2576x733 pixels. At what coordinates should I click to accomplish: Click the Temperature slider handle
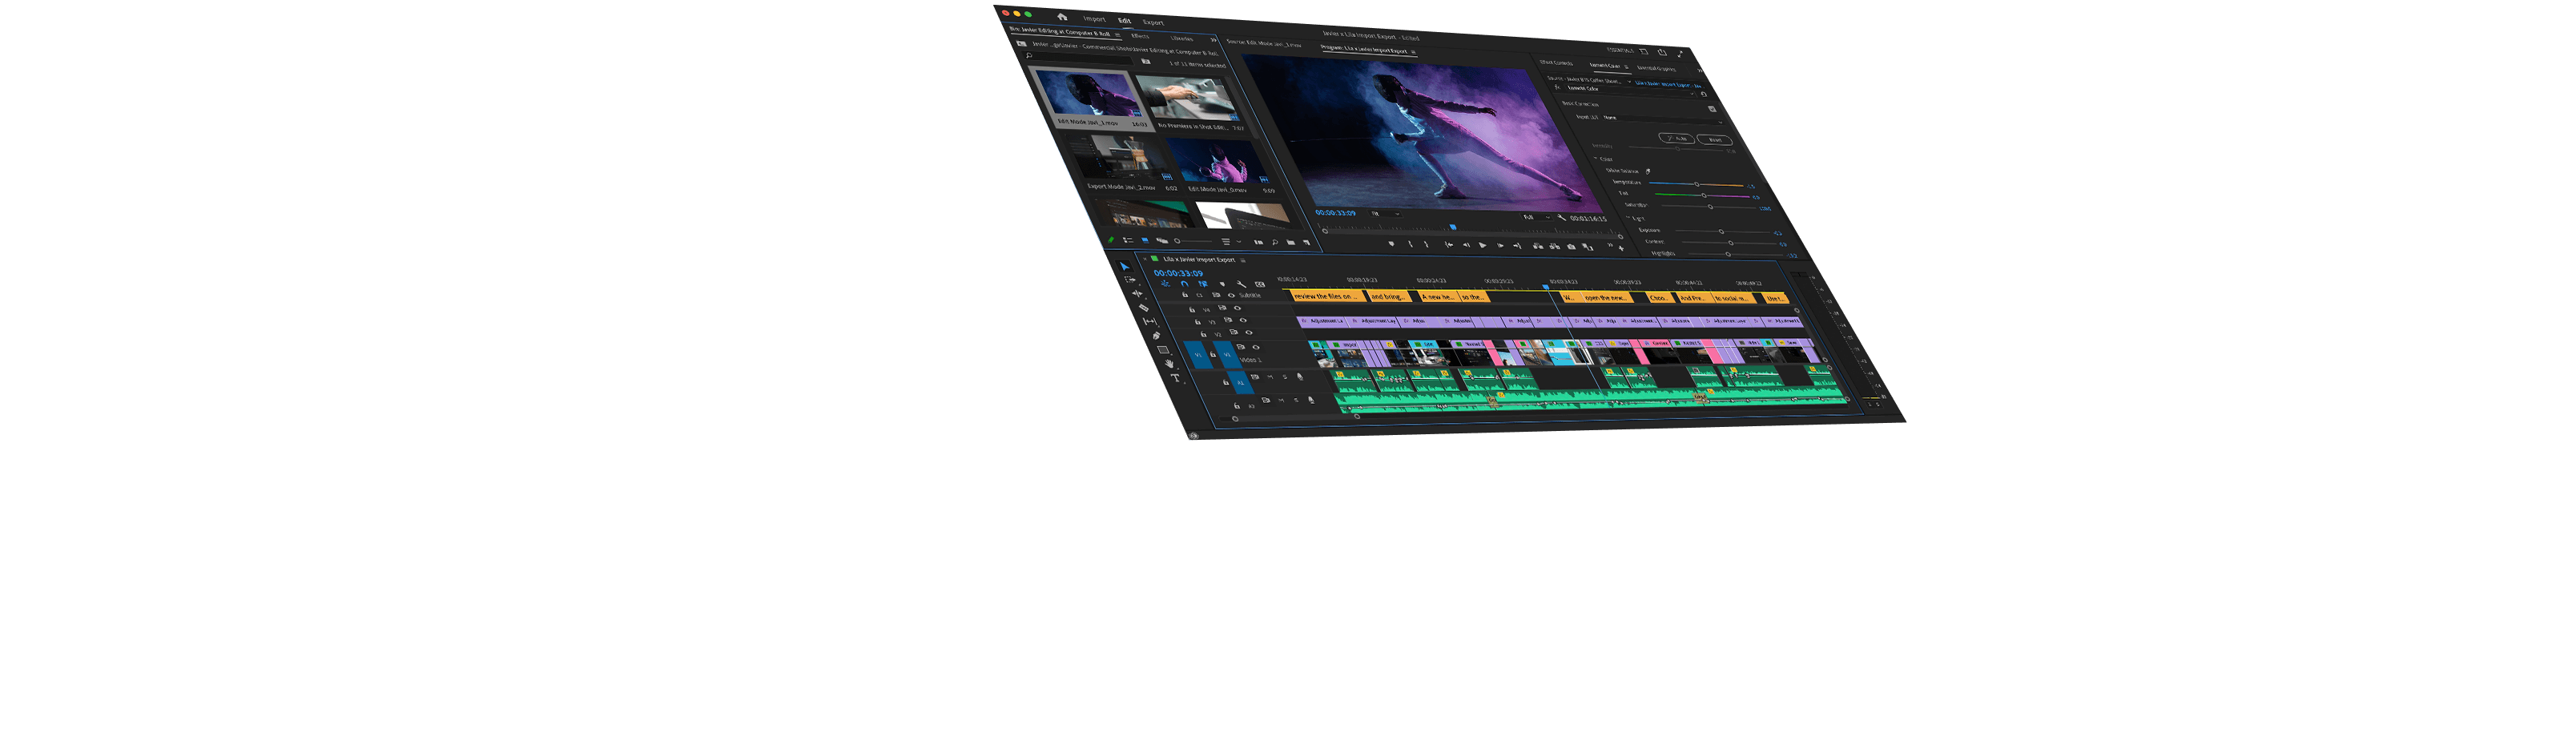pyautogui.click(x=1696, y=184)
